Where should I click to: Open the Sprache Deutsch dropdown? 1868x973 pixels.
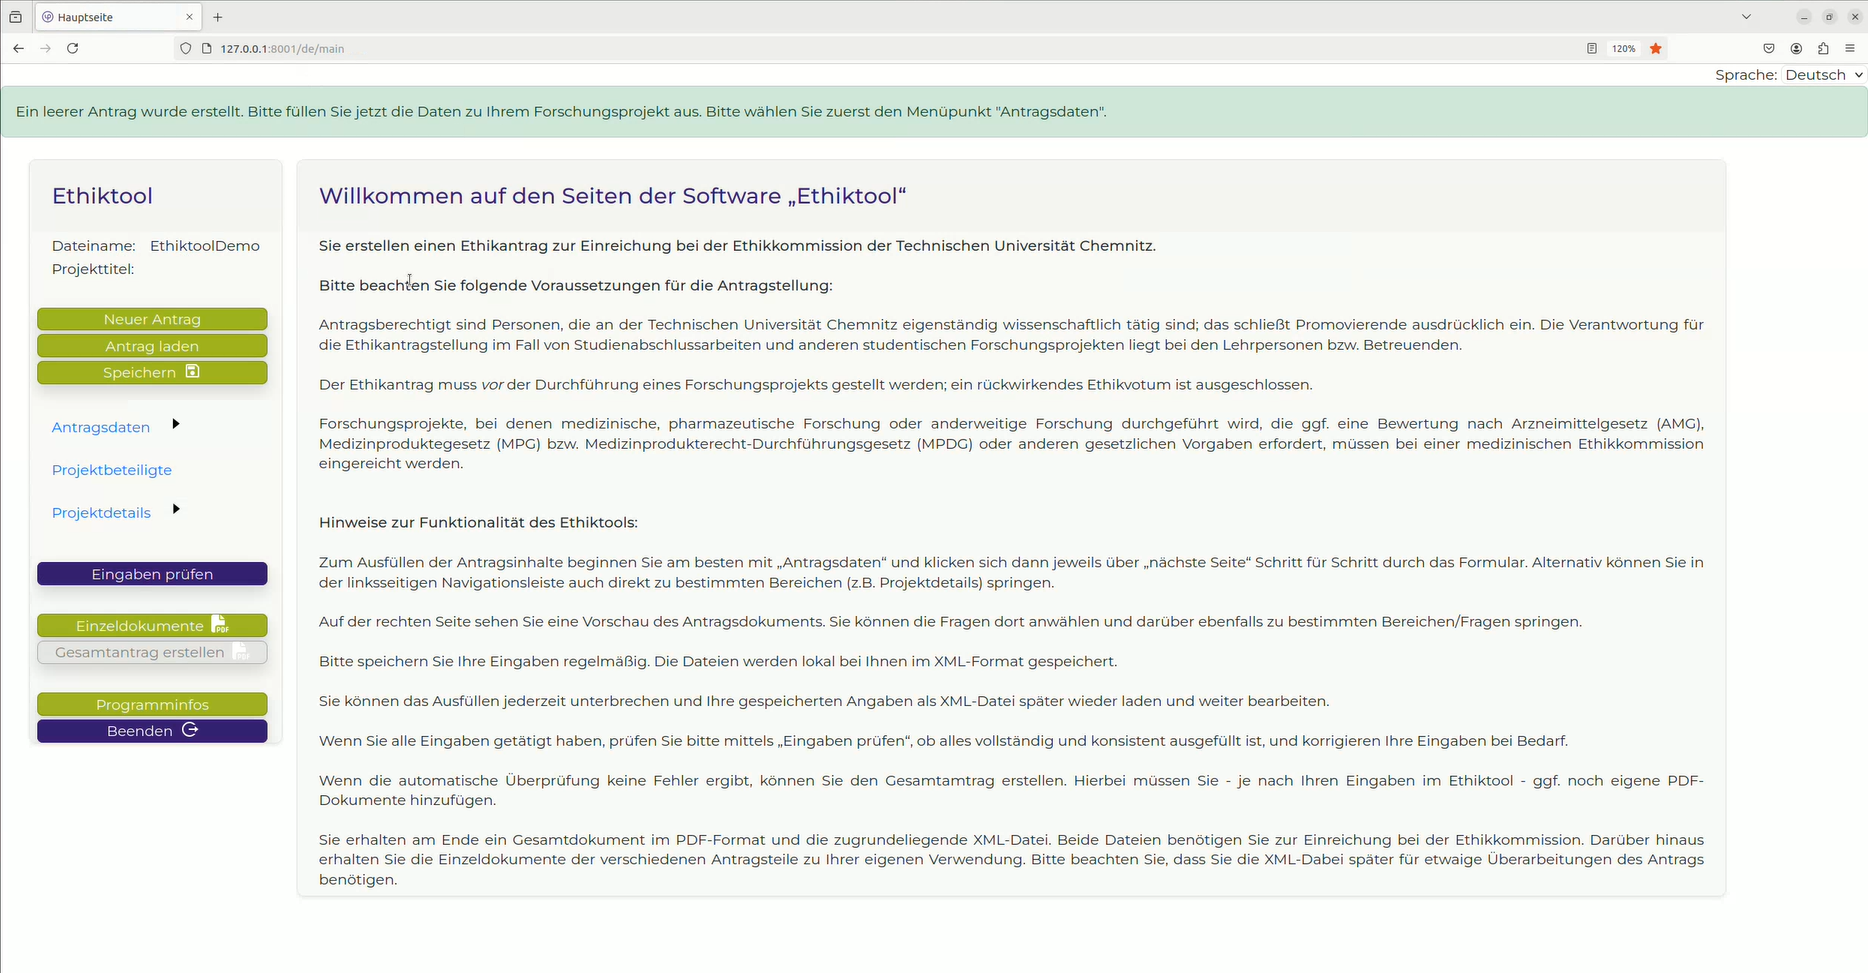click(1825, 75)
